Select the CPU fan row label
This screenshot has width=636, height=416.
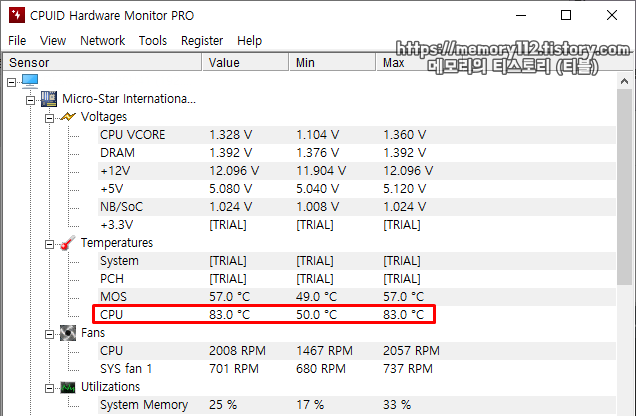[112, 351]
